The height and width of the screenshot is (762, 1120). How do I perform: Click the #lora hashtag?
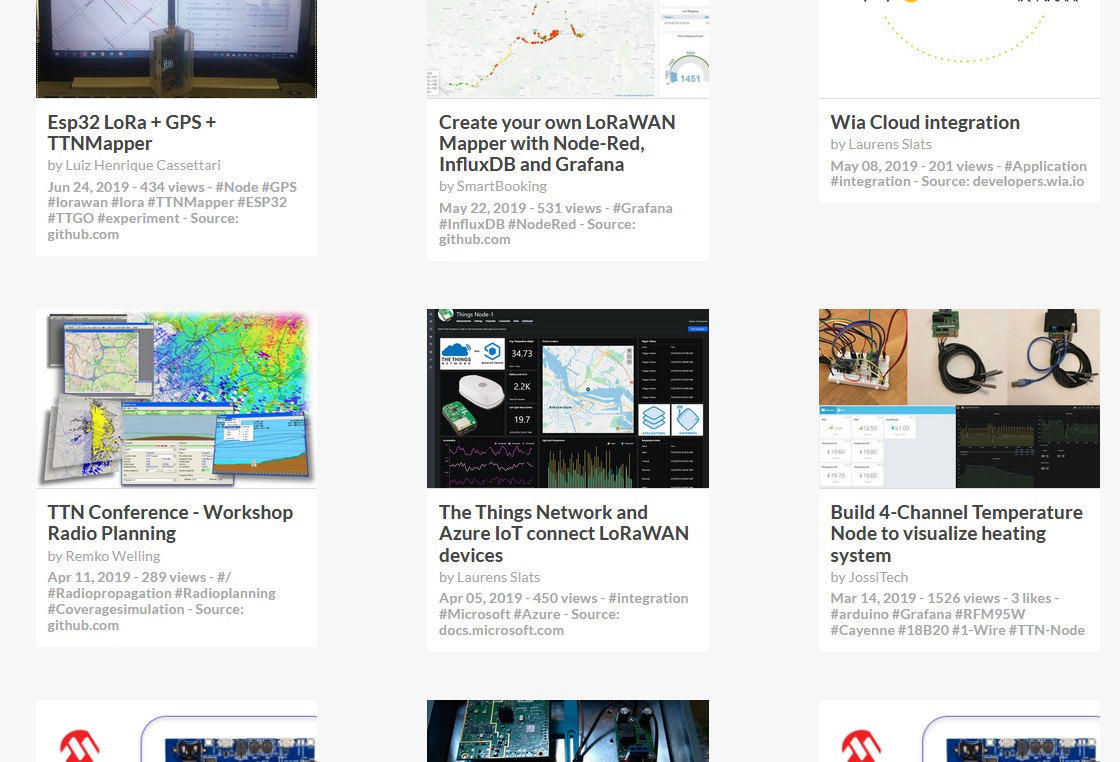(128, 202)
